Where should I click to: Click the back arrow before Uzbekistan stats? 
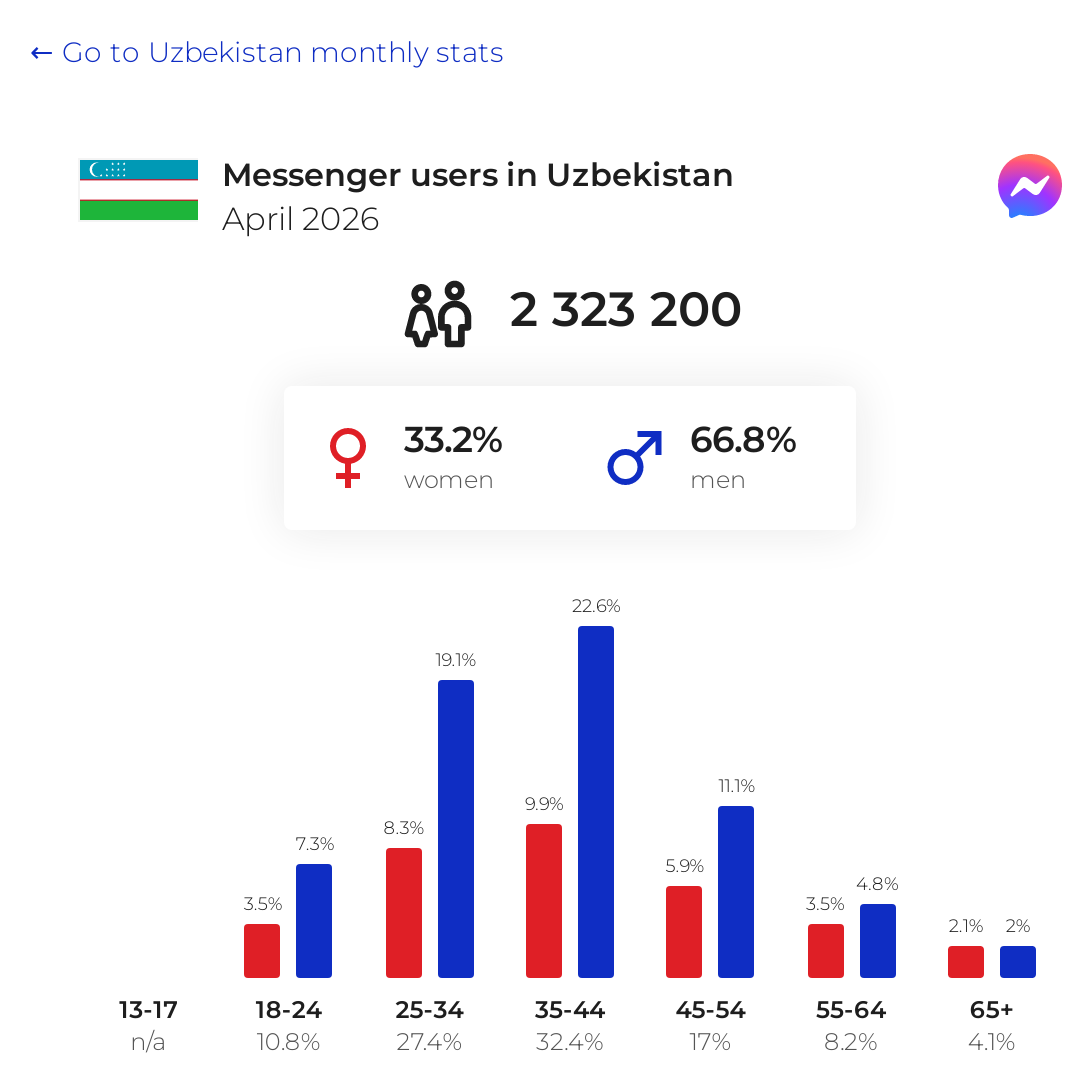click(41, 53)
